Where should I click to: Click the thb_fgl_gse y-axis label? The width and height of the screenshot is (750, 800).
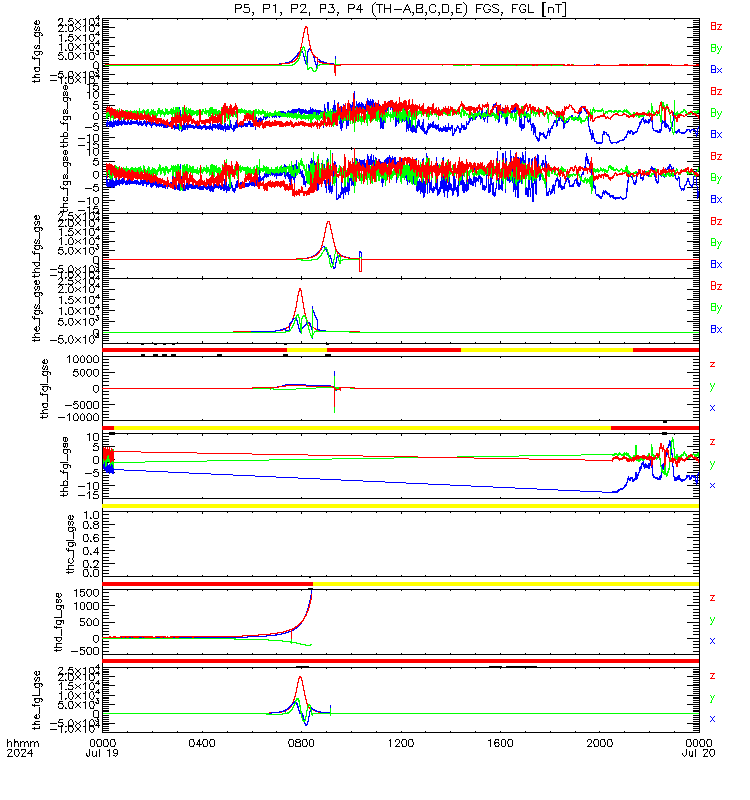[65, 466]
